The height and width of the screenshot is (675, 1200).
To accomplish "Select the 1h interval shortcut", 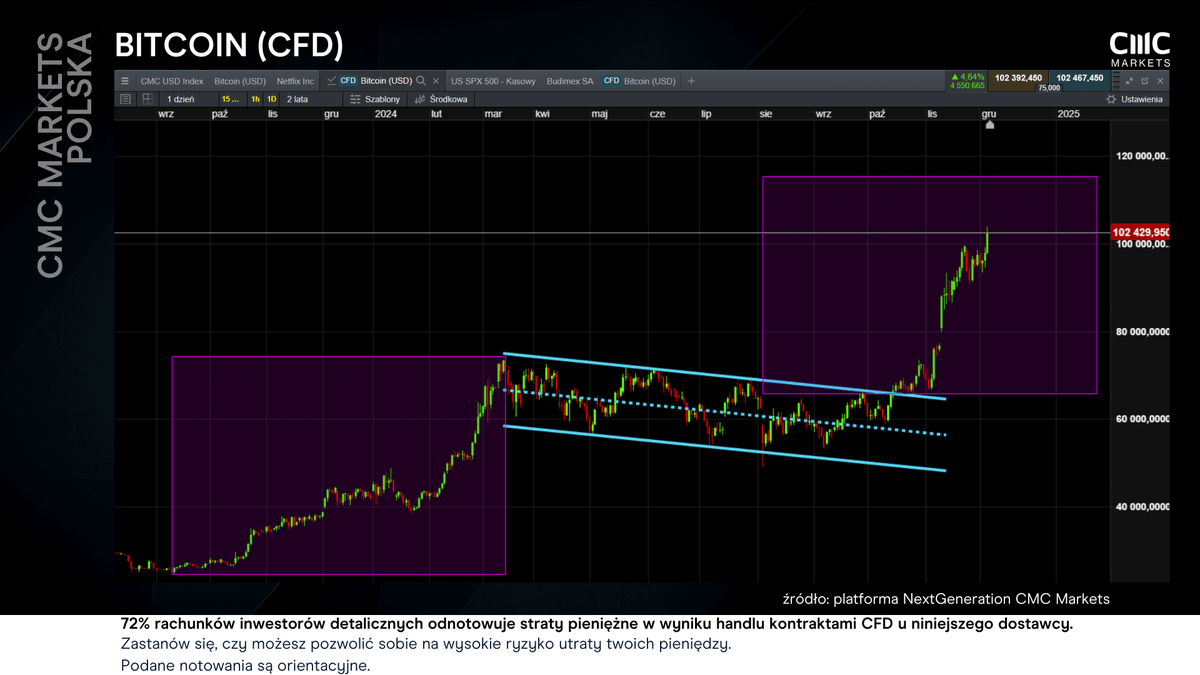I will click(255, 99).
